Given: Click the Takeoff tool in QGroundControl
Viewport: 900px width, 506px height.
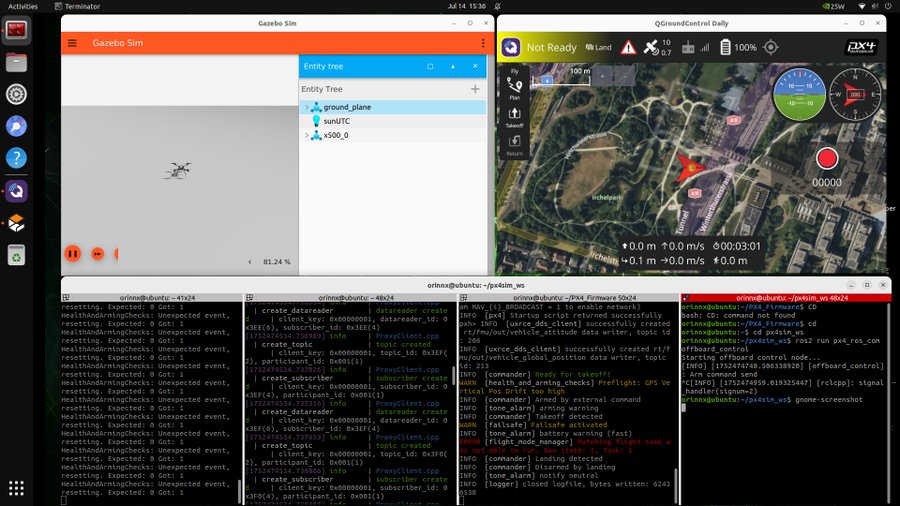Looking at the screenshot, I should pos(514,117).
